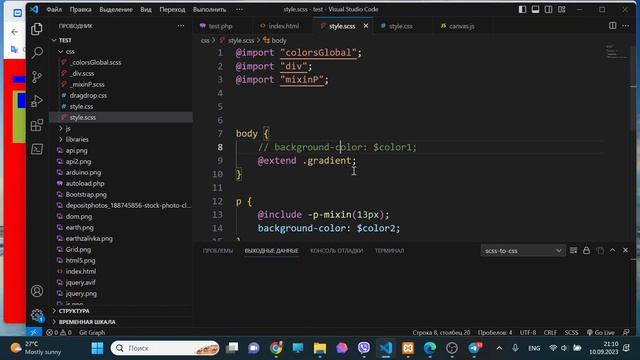Image resolution: width=640 pixels, height=360 pixels.
Task: Close the style.scss tab
Action: point(366,26)
